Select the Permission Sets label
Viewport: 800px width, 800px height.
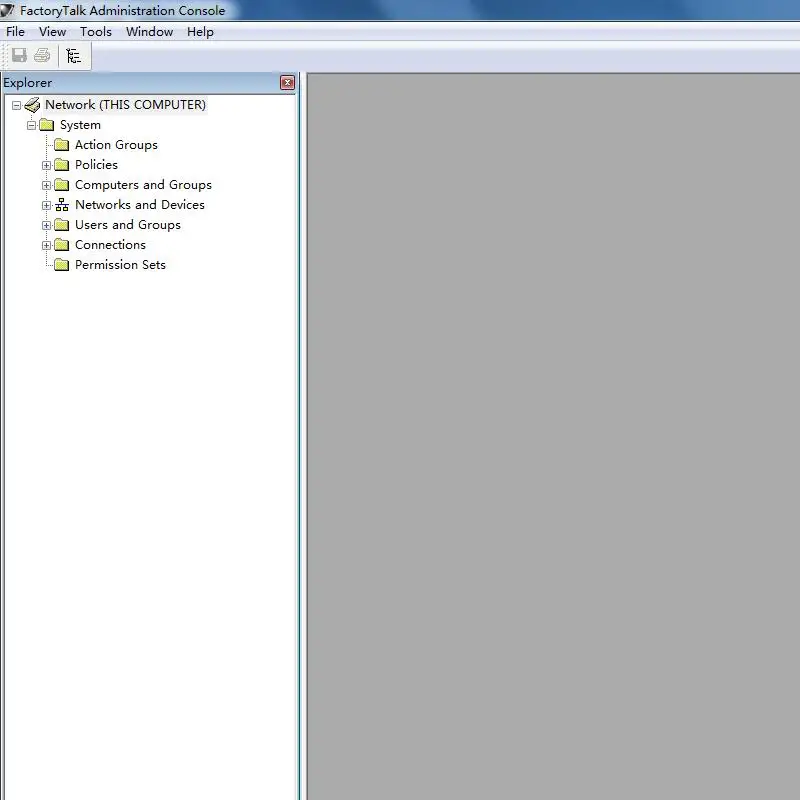coord(120,265)
